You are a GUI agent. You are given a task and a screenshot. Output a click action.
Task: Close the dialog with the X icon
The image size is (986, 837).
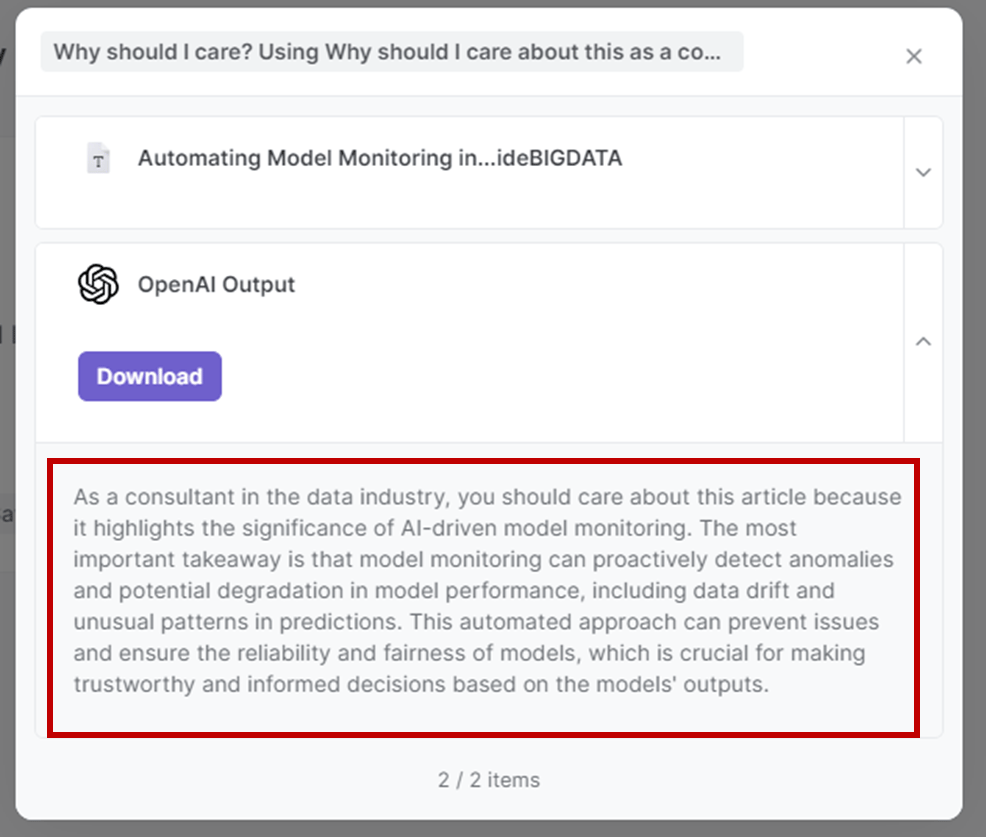pyautogui.click(x=913, y=57)
